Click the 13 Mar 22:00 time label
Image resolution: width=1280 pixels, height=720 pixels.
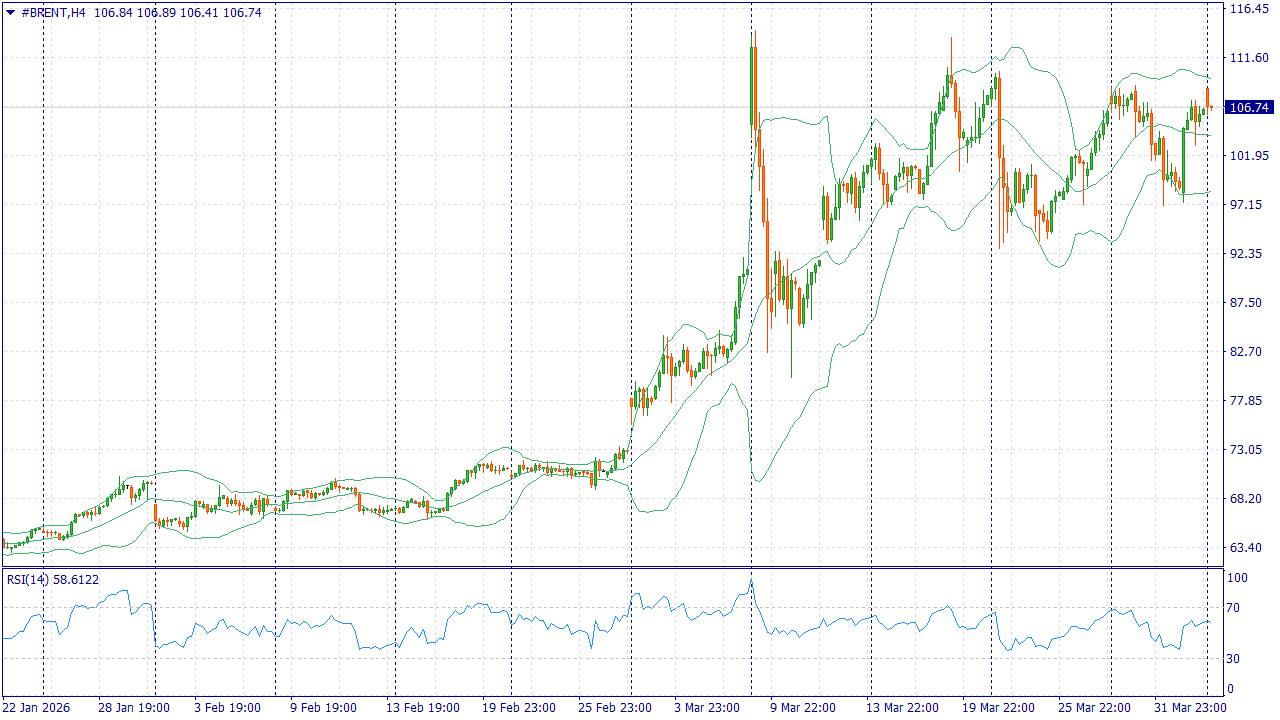[x=902, y=707]
